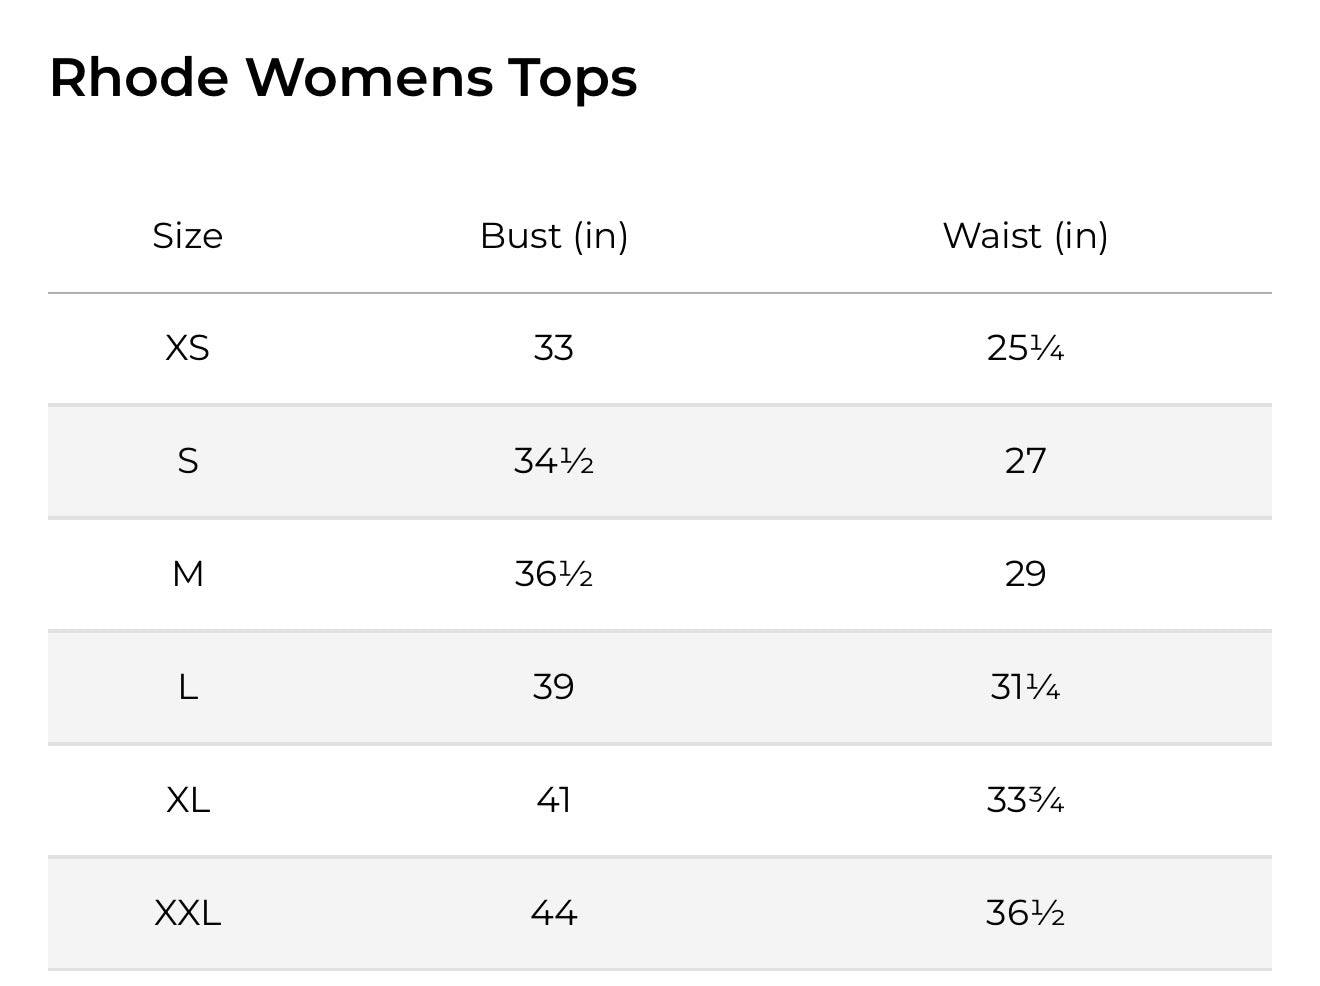Screen dimensions: 1320x986
Task: Click the XXL size row label
Action: [187, 913]
